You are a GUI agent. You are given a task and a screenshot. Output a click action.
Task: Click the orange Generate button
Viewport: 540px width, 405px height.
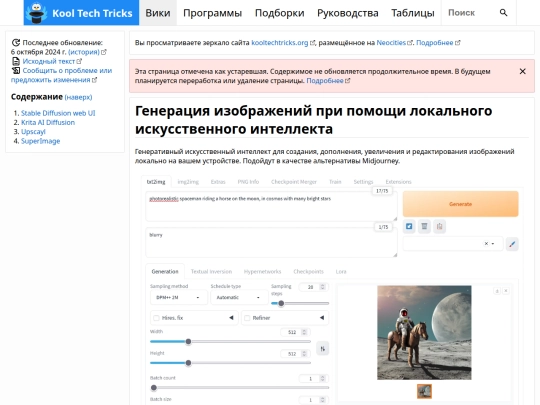[x=460, y=204]
